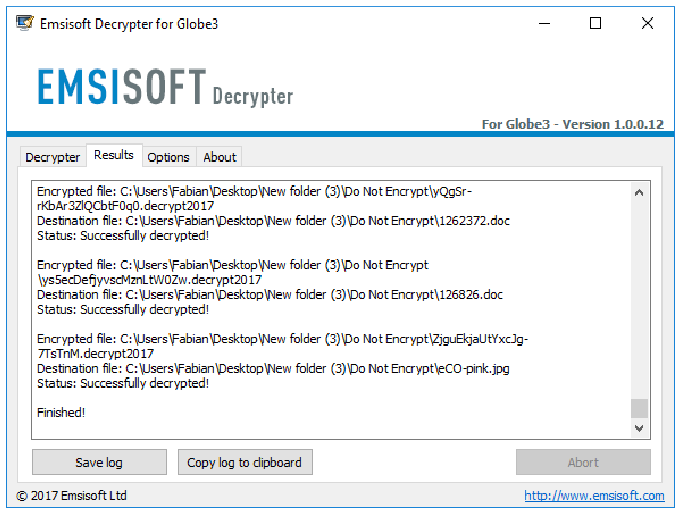Screen dimensions: 682x514
Task: Click the eCO-pink.jpg destination line in log
Action: 273,369
